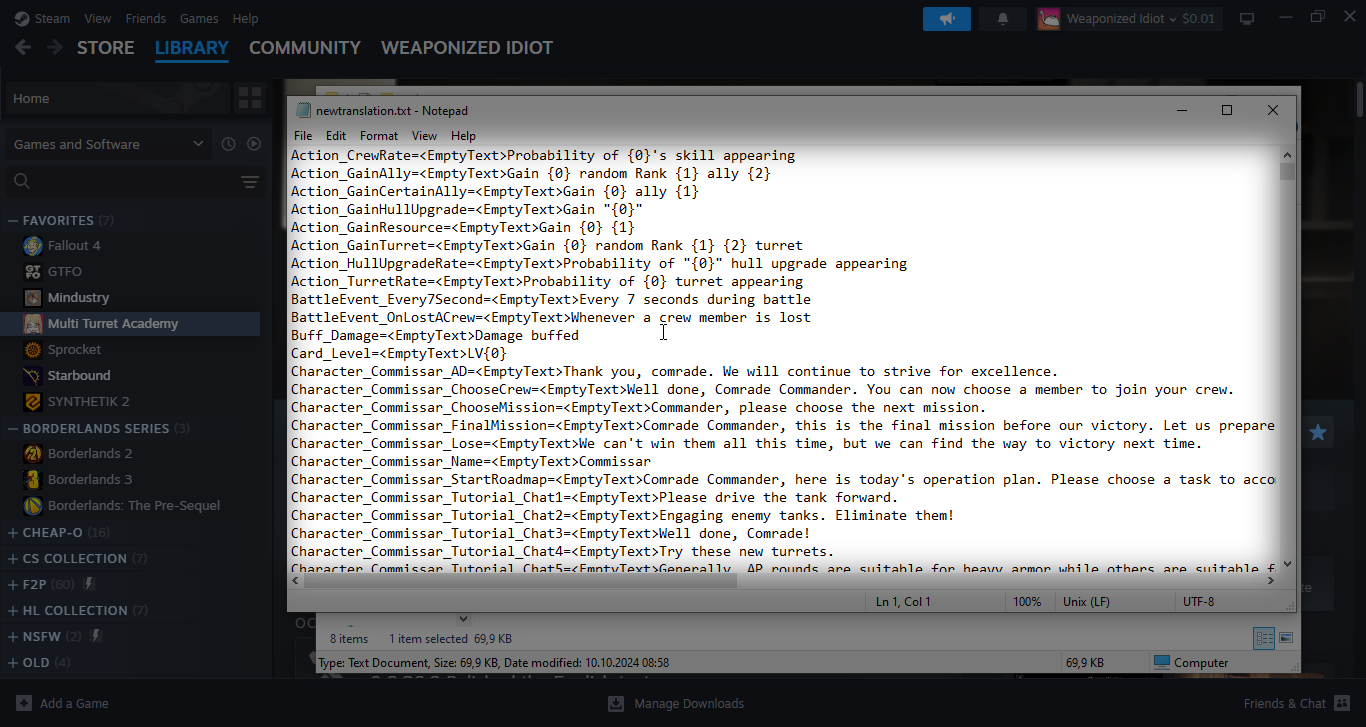Click the Character_Commissar_Name line in Notepad
This screenshot has height=727, width=1366.
pyautogui.click(x=471, y=461)
